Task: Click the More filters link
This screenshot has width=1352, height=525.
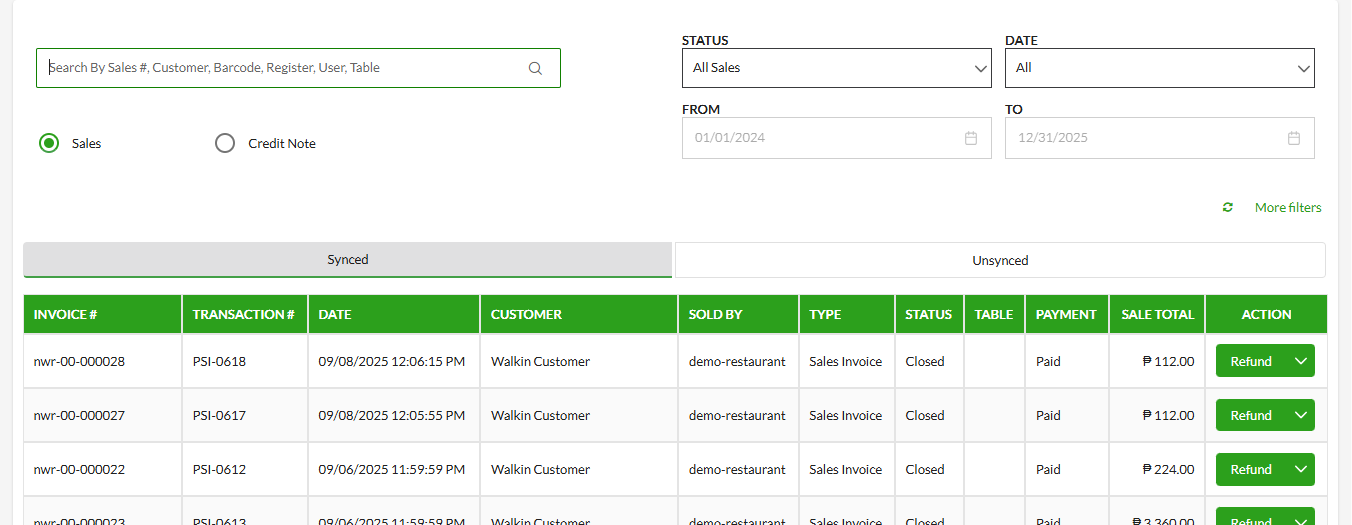Action: click(1288, 208)
